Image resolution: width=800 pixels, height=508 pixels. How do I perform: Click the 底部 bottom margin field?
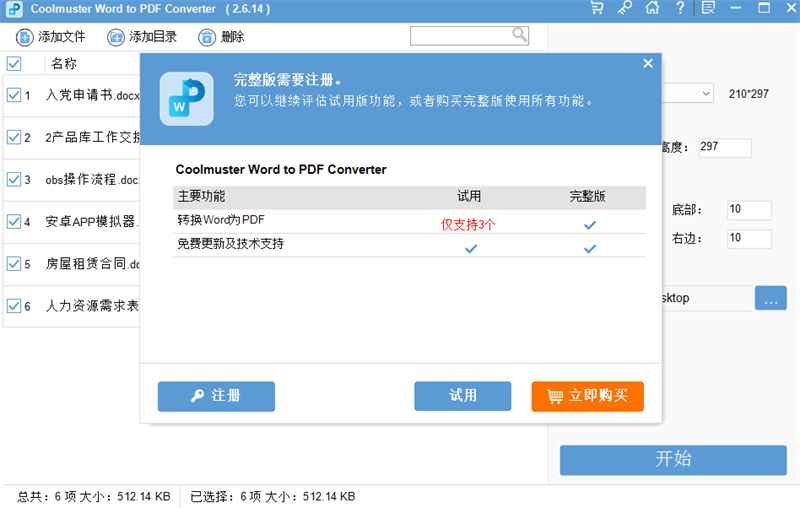(x=749, y=210)
